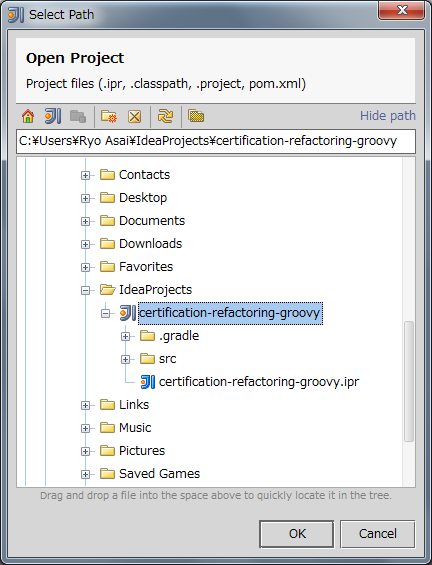Select the Saved Games folder
432x565 pixels.
(x=159, y=473)
